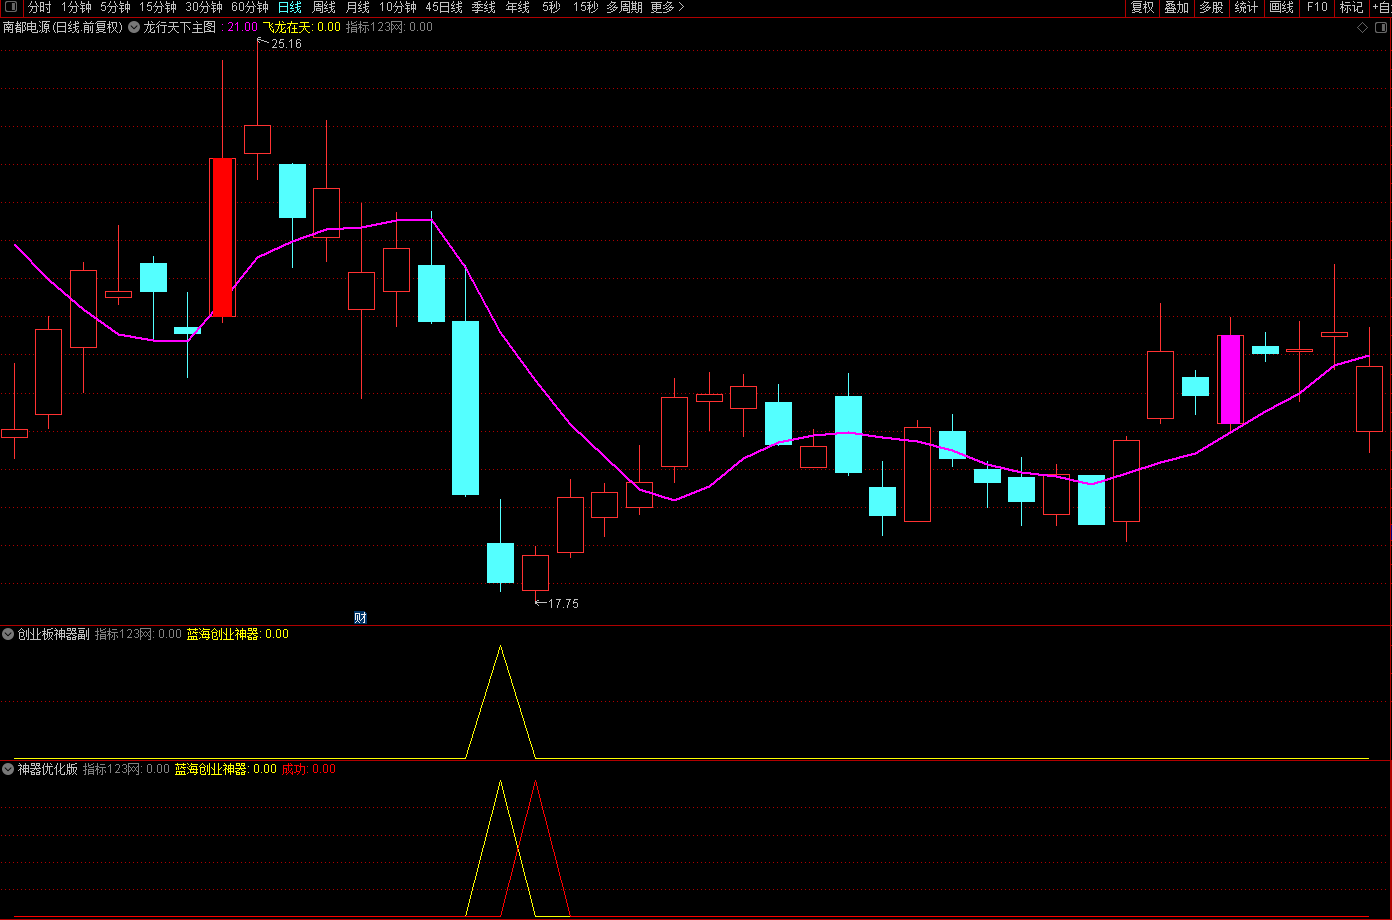Switch to the 年线 yearly chart
This screenshot has height=920, width=1392.
[518, 7]
